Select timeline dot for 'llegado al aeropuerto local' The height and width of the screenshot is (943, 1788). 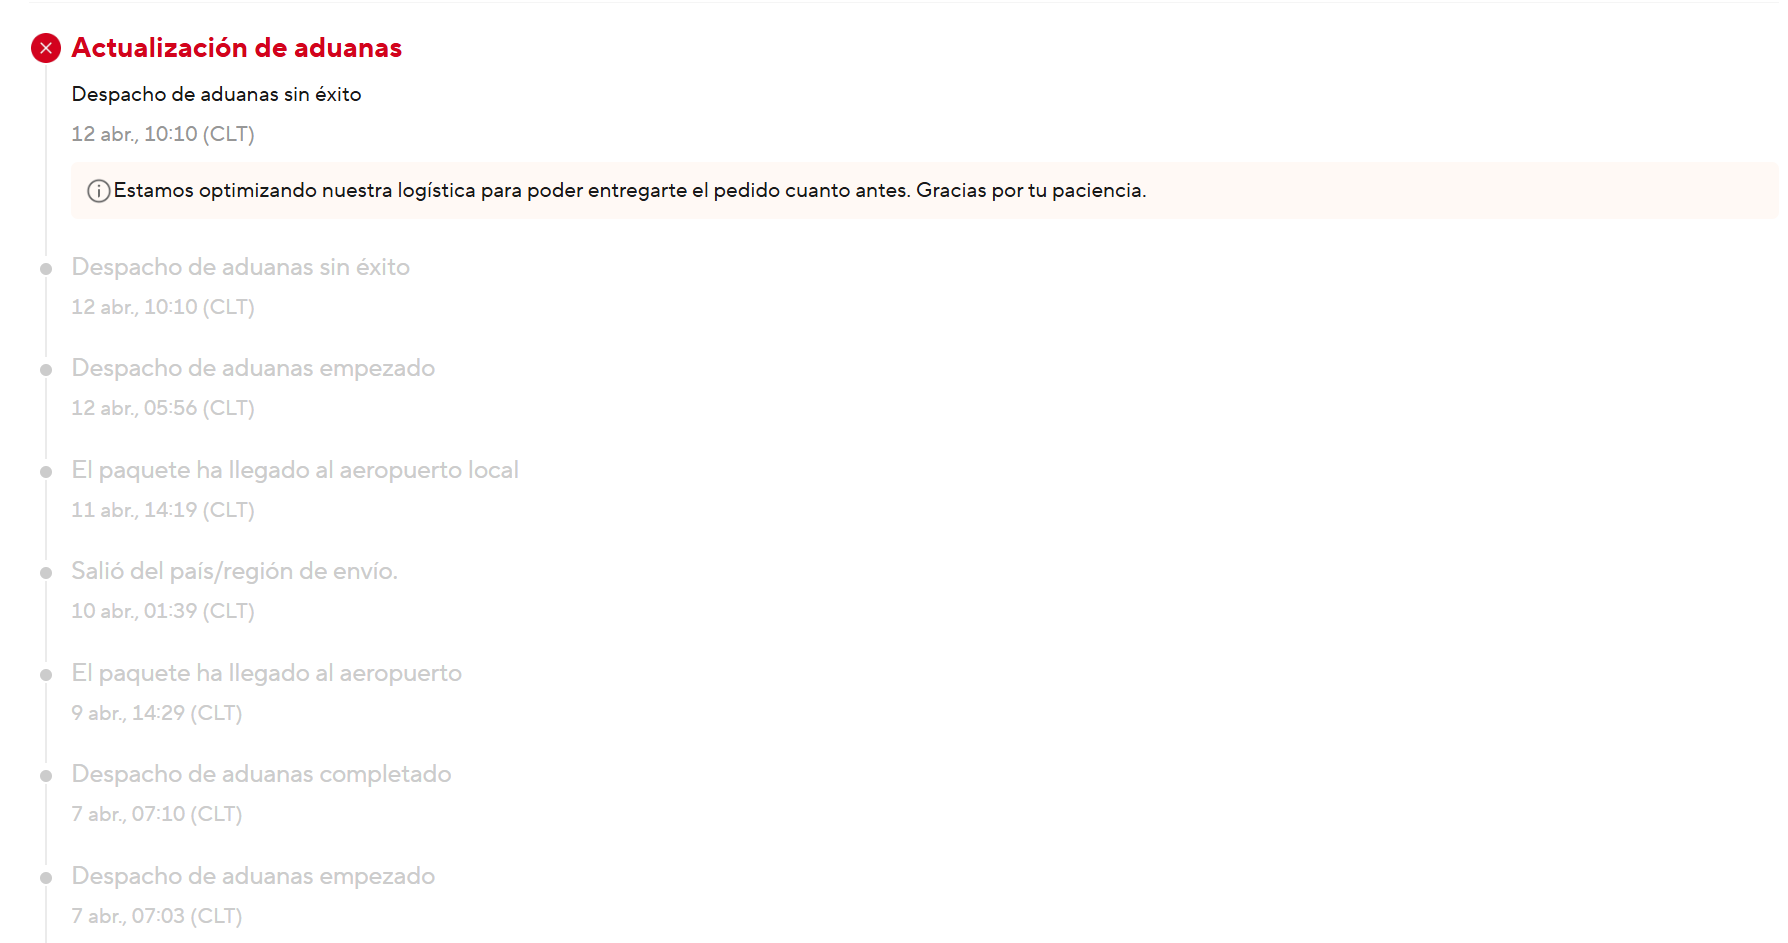46,472
